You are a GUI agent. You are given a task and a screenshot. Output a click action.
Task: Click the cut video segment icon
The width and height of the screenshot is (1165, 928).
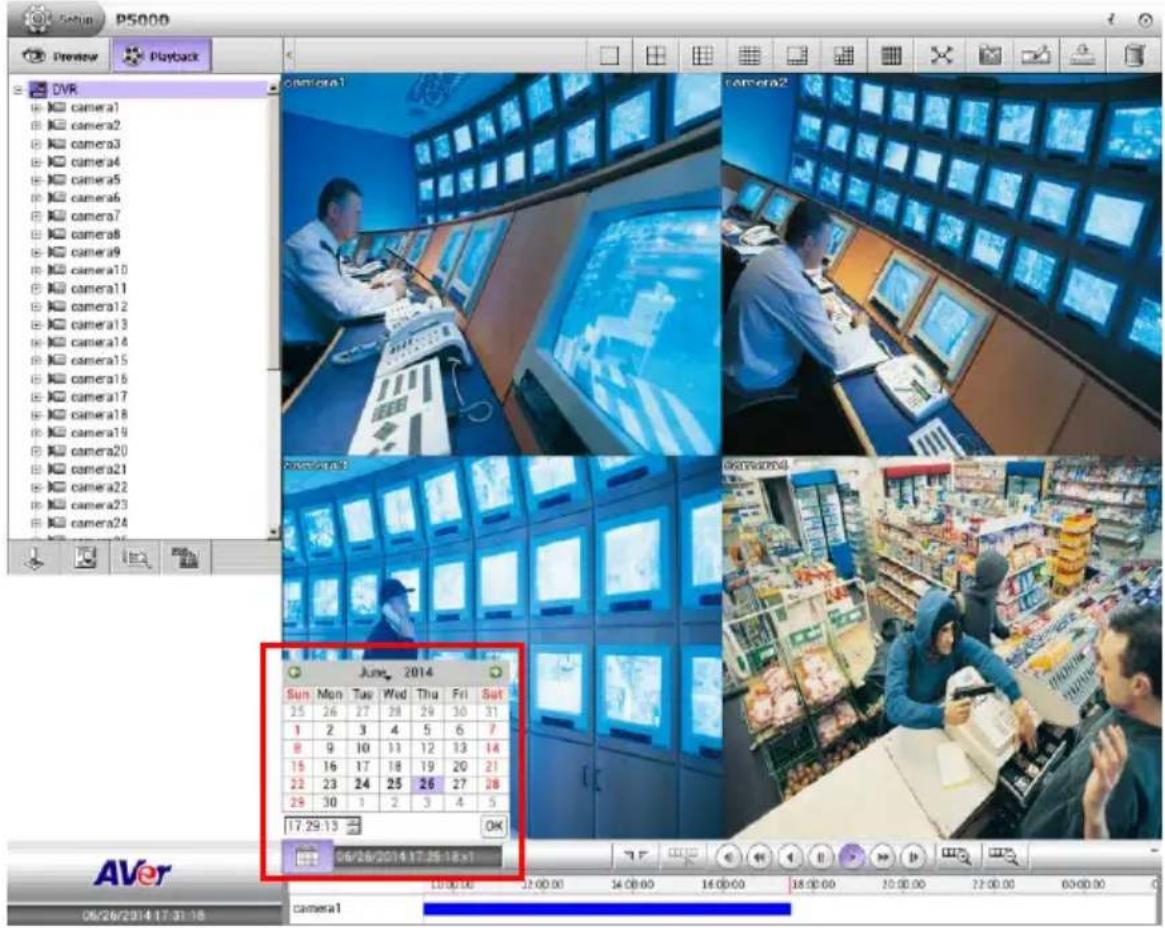click(681, 857)
